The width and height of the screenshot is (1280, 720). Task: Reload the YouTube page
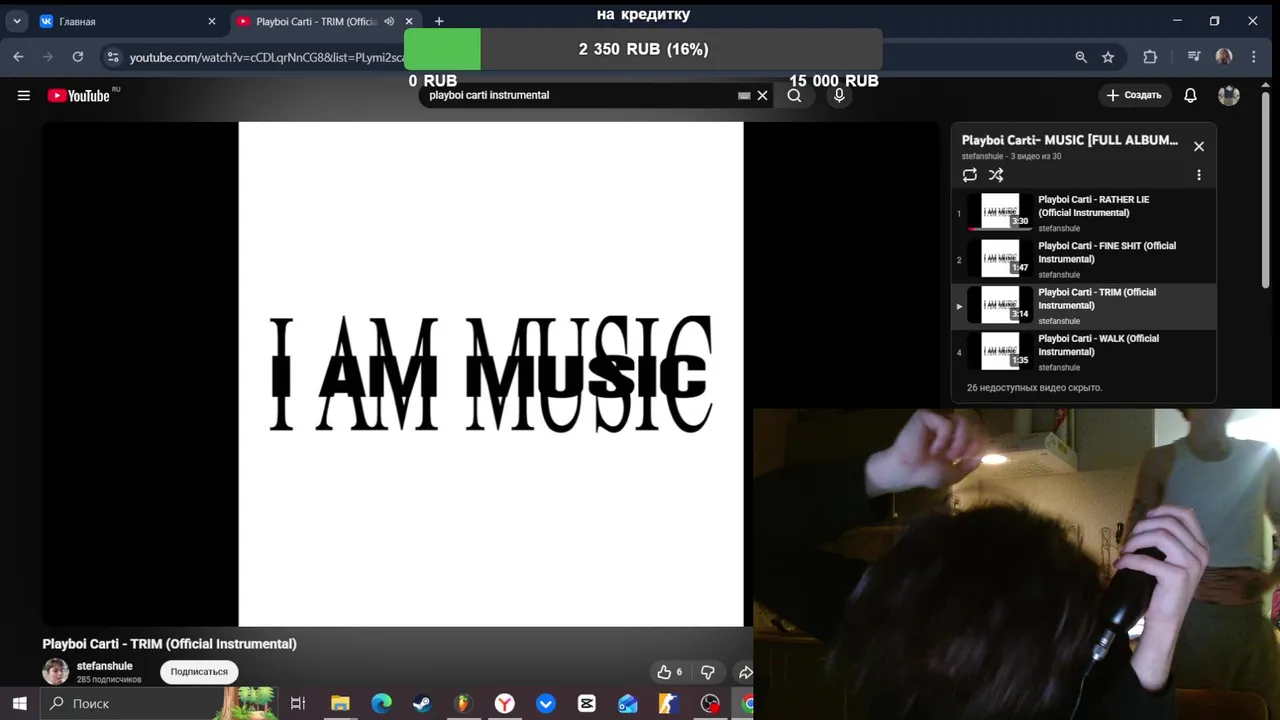pyautogui.click(x=77, y=57)
